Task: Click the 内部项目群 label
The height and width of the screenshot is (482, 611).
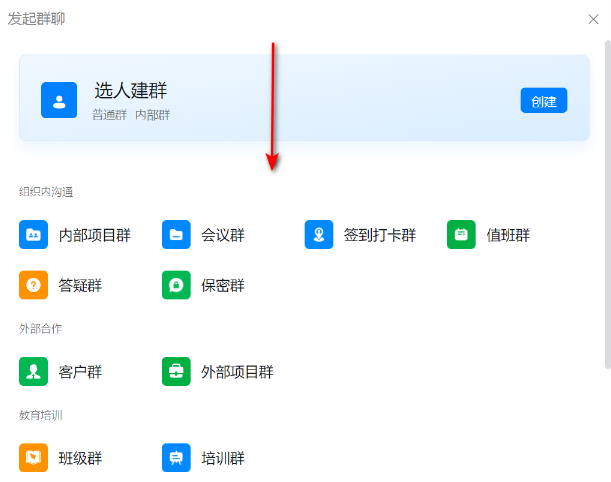Action: [x=95, y=235]
